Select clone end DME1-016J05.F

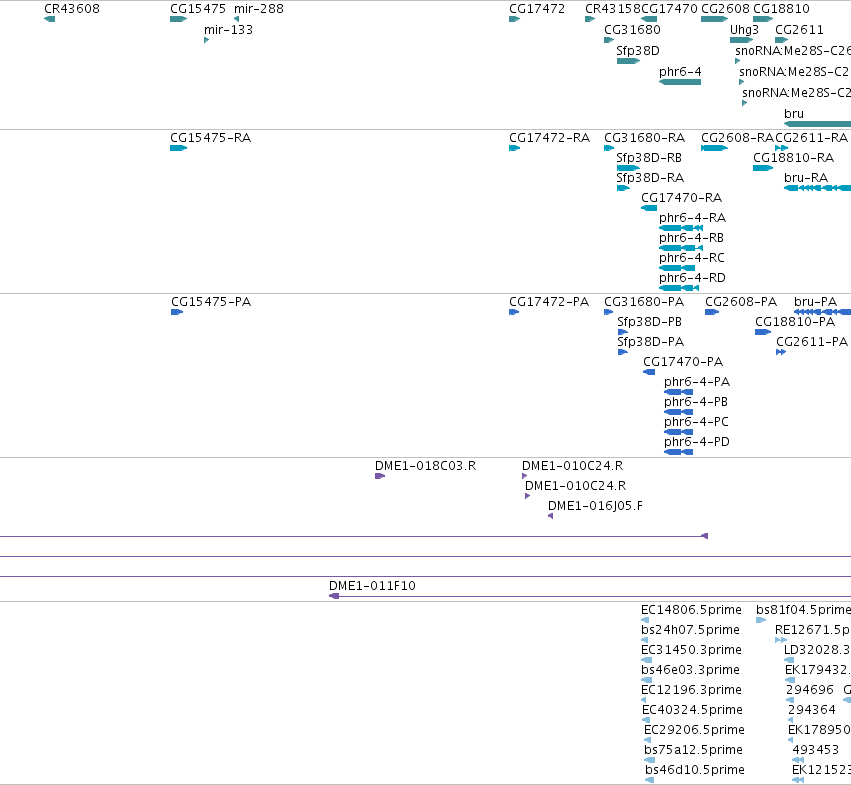click(x=595, y=507)
